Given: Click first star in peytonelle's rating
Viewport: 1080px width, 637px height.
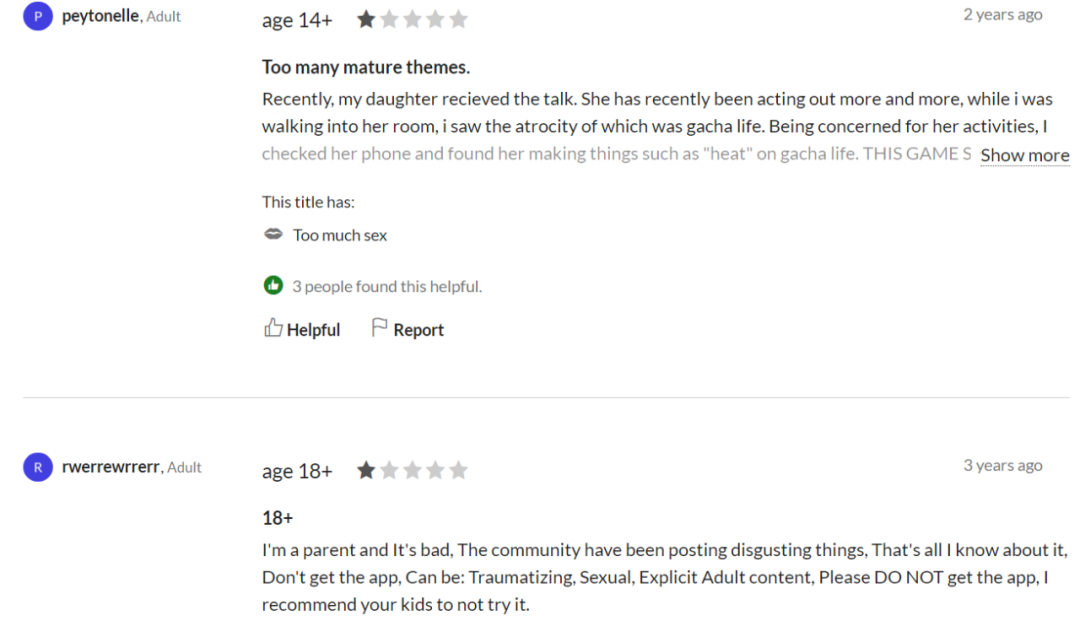Looking at the screenshot, I should coord(366,19).
